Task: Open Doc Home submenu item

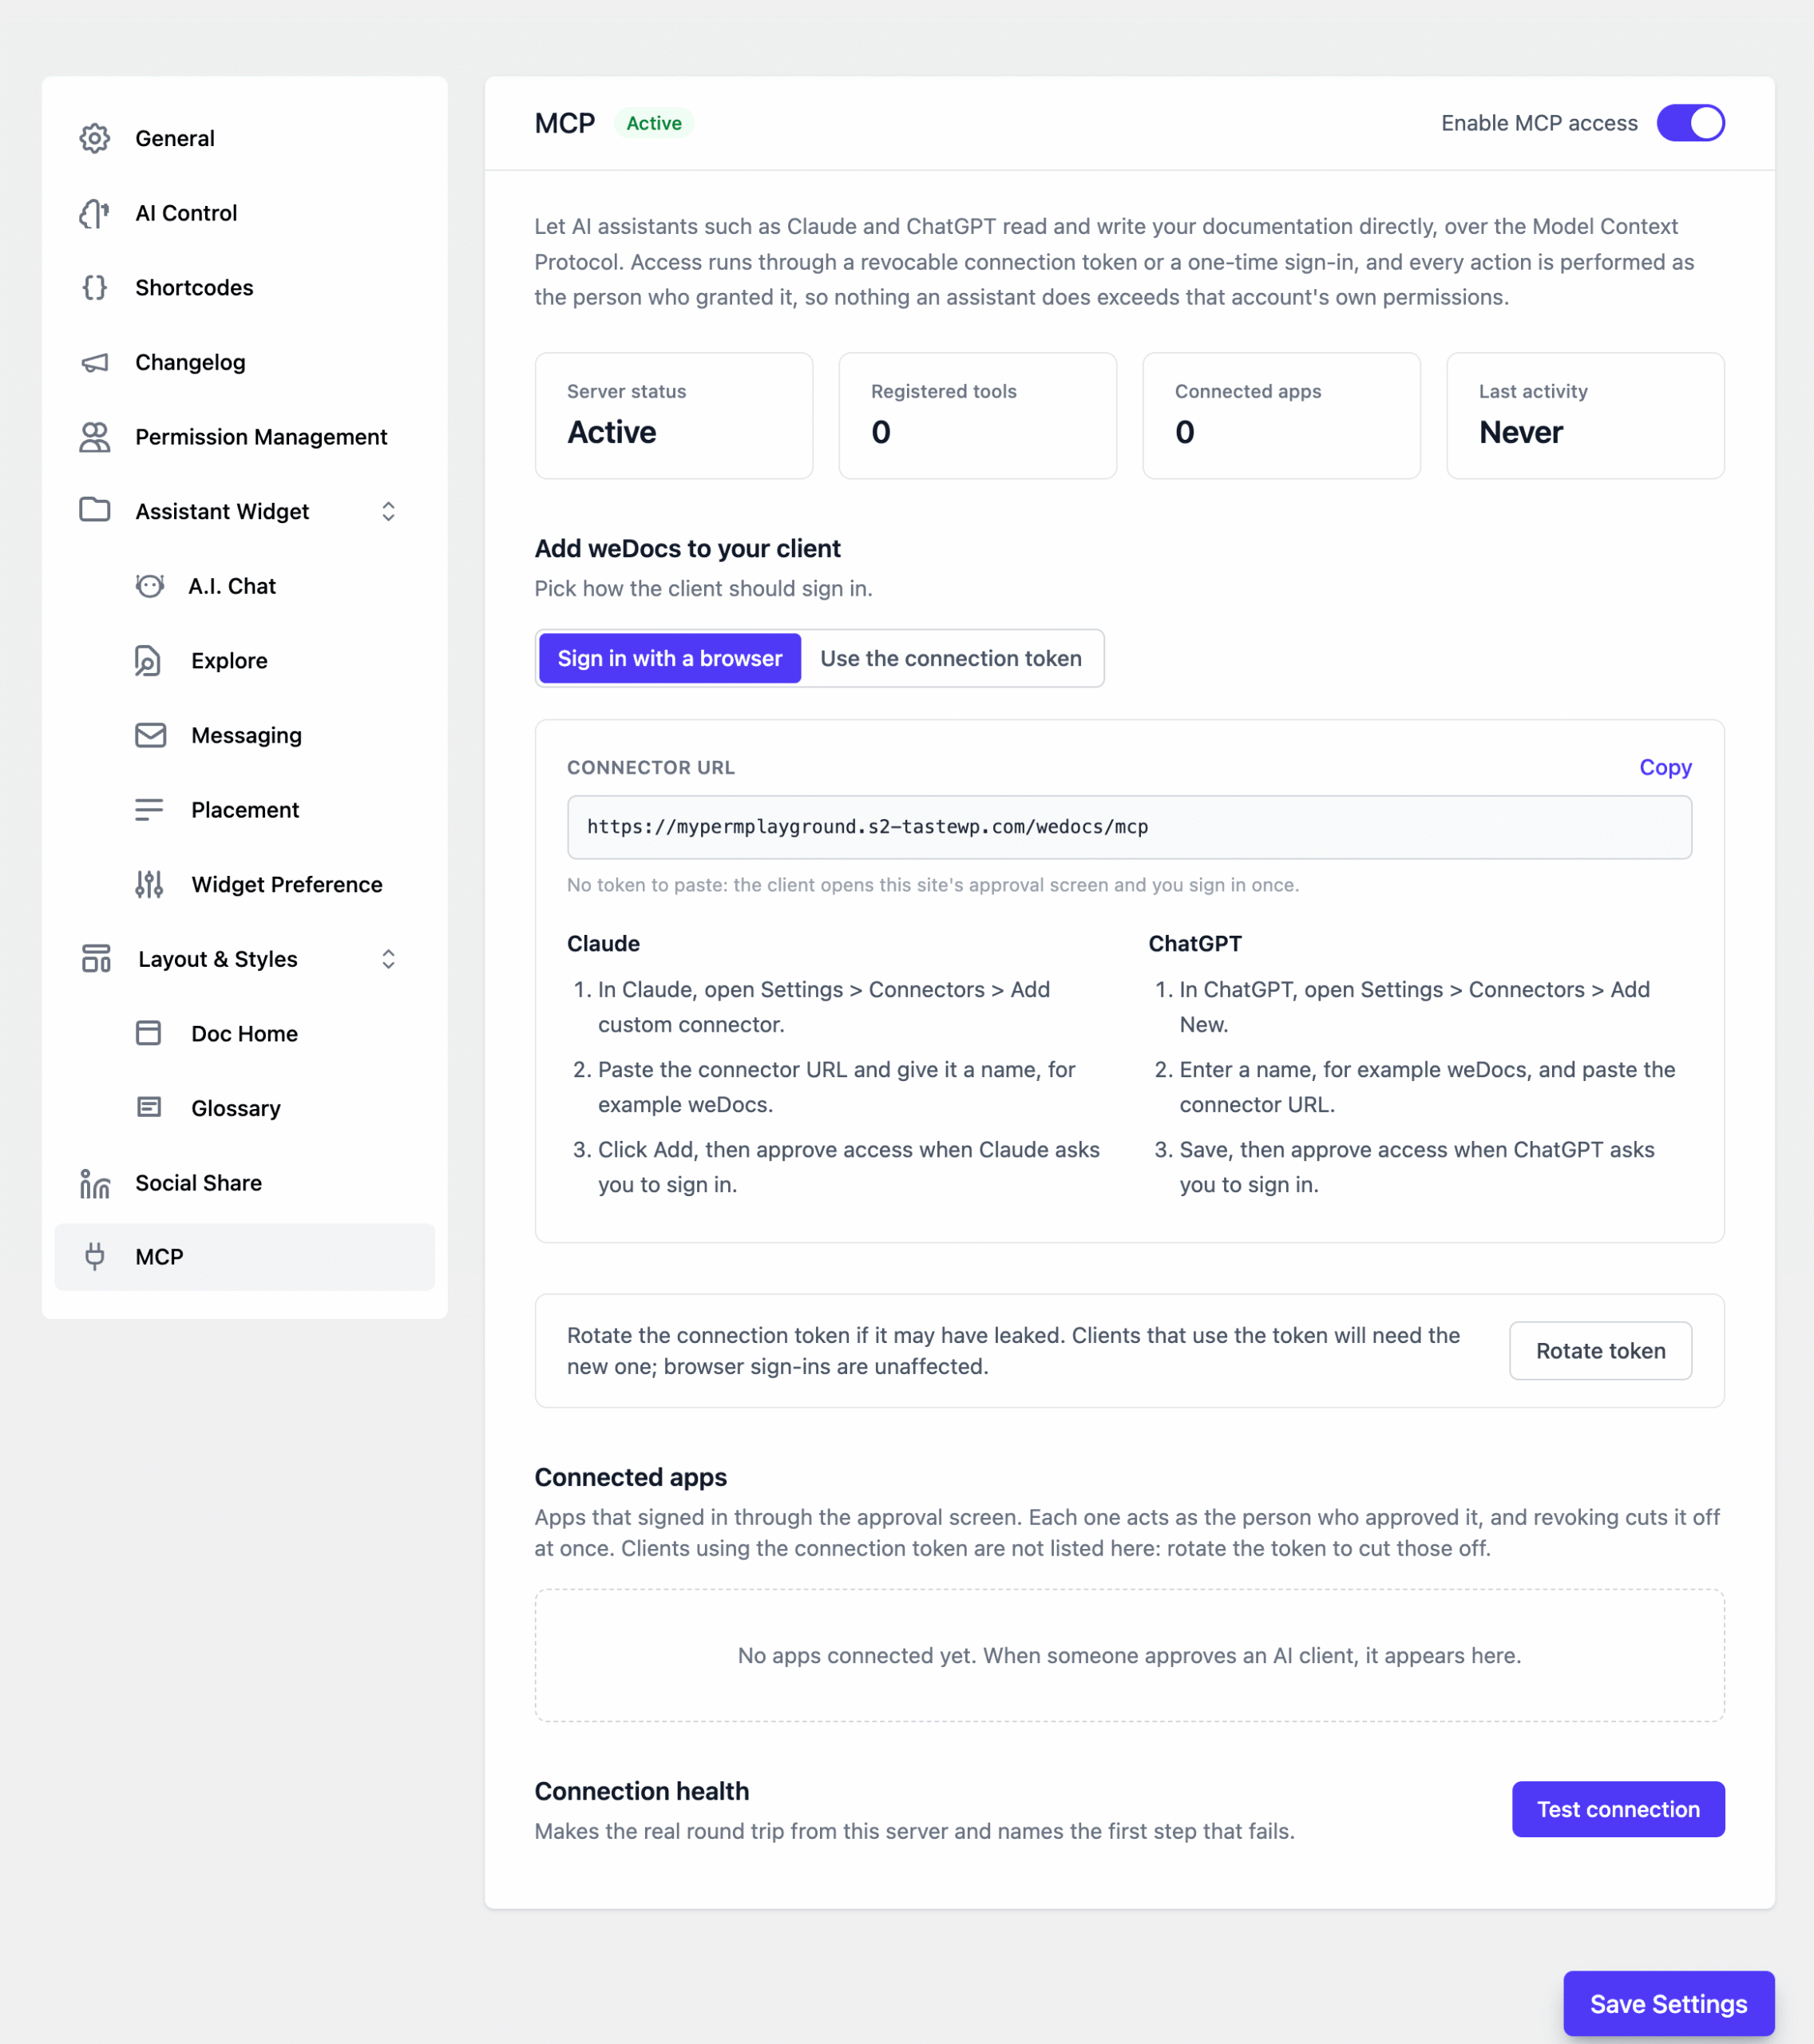Action: coord(245,1033)
